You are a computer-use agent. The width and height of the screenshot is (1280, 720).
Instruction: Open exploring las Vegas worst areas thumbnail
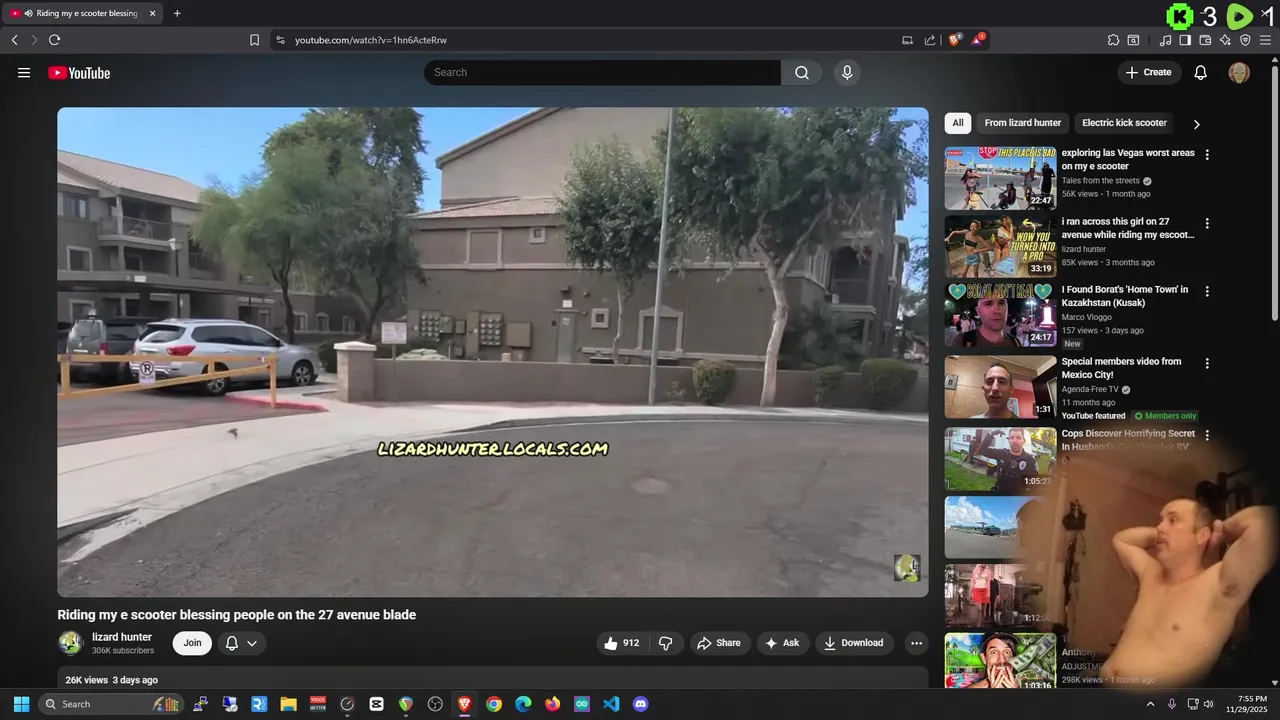(x=1000, y=178)
